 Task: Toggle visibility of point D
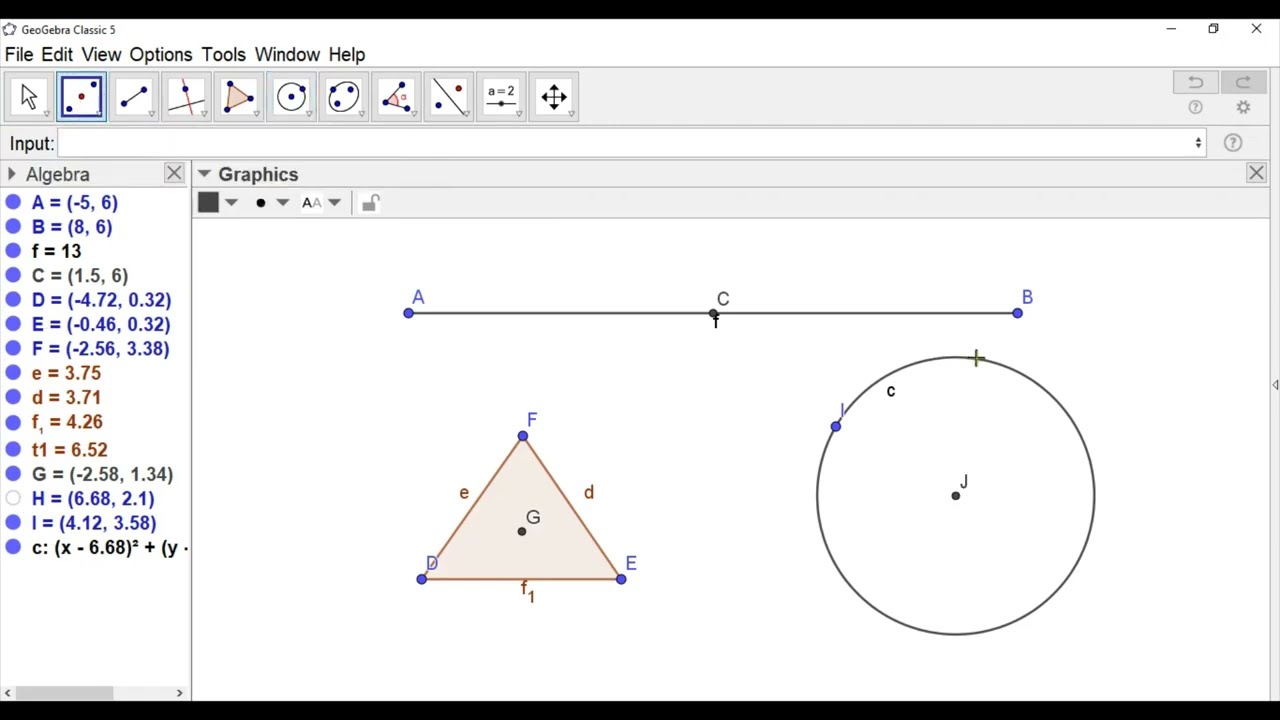[13, 300]
